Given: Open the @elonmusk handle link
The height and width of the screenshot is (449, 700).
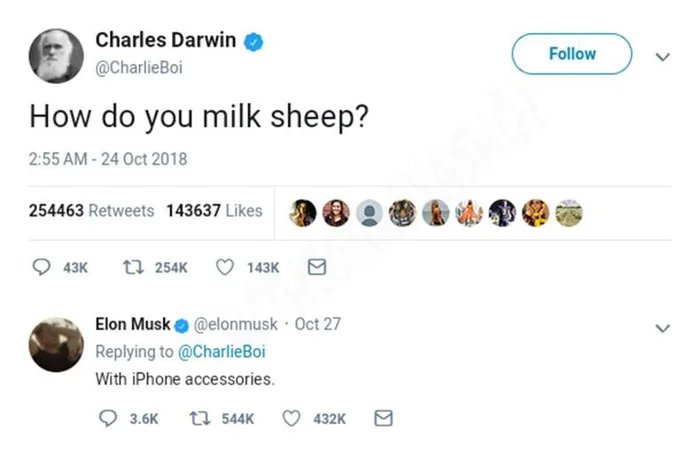Looking at the screenshot, I should pyautogui.click(x=235, y=324).
